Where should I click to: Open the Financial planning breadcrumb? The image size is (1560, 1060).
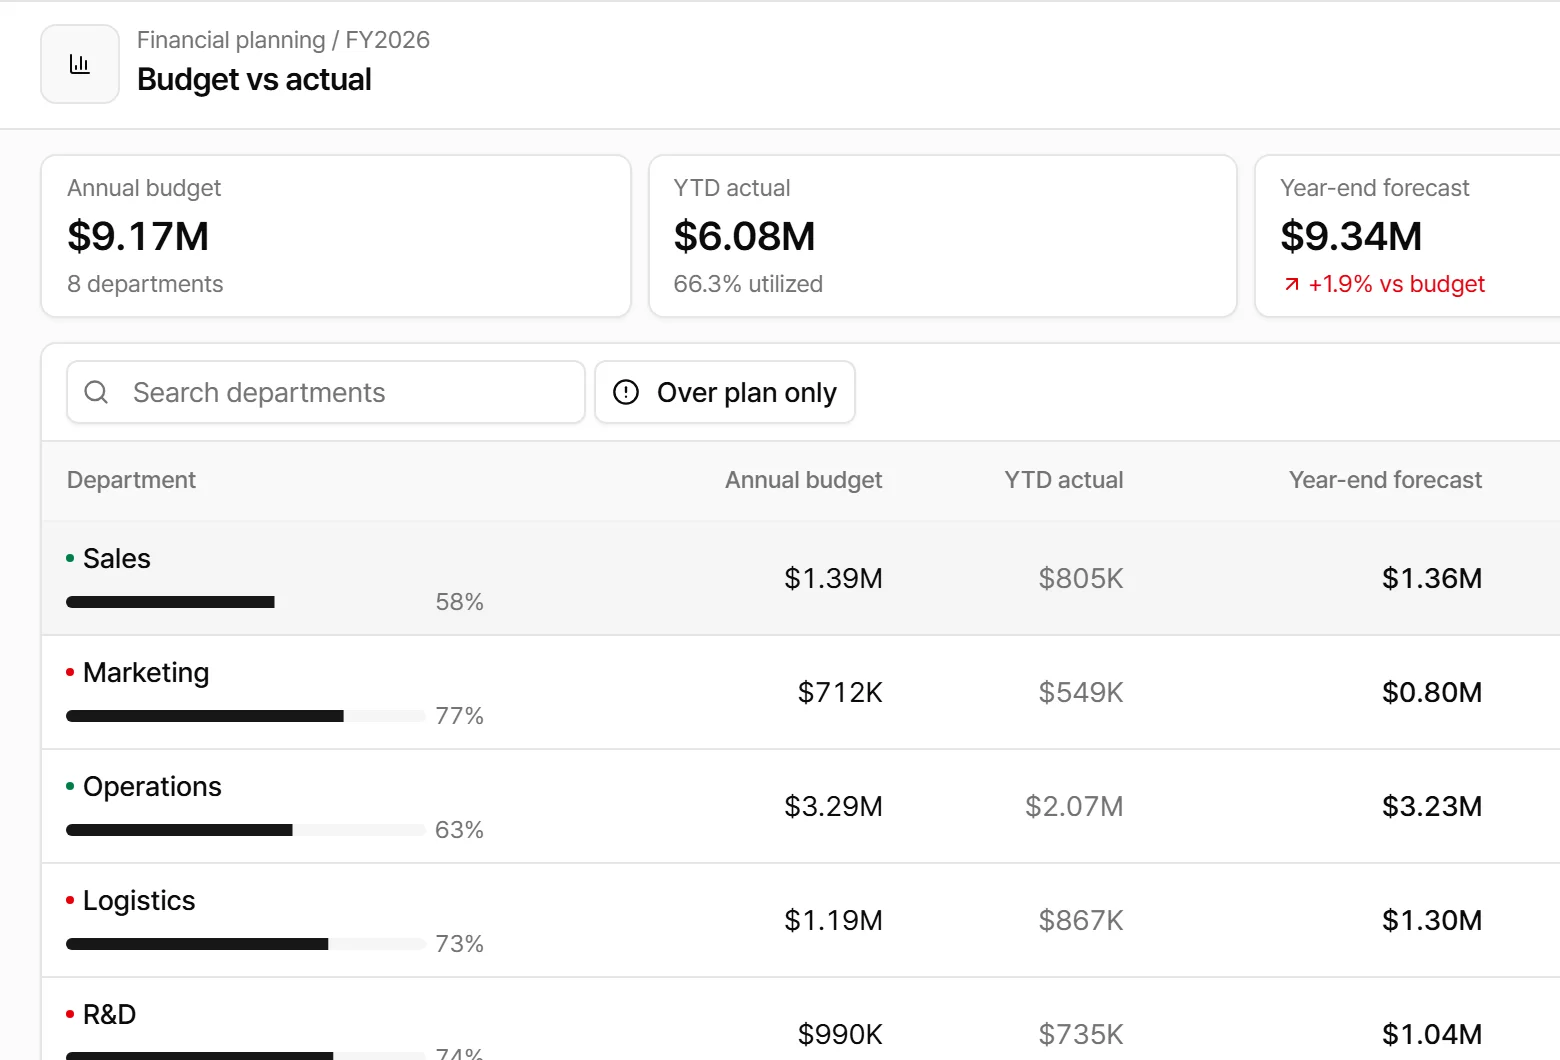(231, 40)
